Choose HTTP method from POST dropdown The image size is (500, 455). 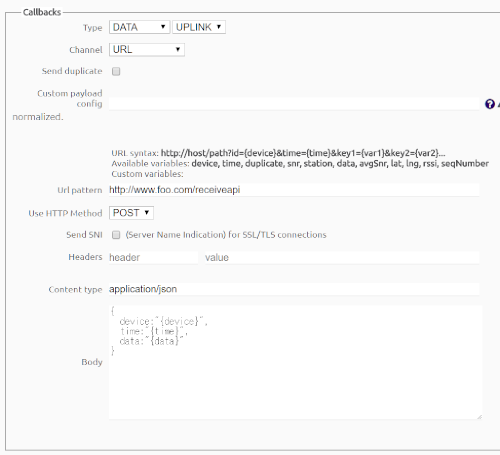[x=131, y=213]
